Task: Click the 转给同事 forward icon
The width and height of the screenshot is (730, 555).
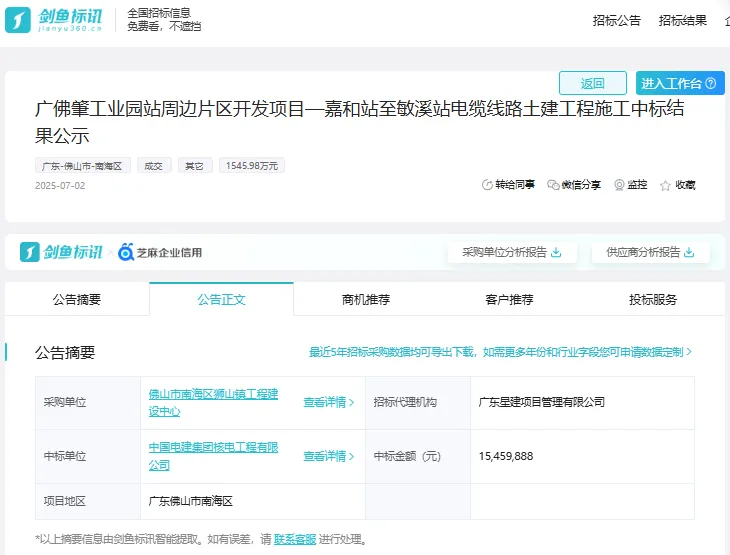Action: (487, 185)
